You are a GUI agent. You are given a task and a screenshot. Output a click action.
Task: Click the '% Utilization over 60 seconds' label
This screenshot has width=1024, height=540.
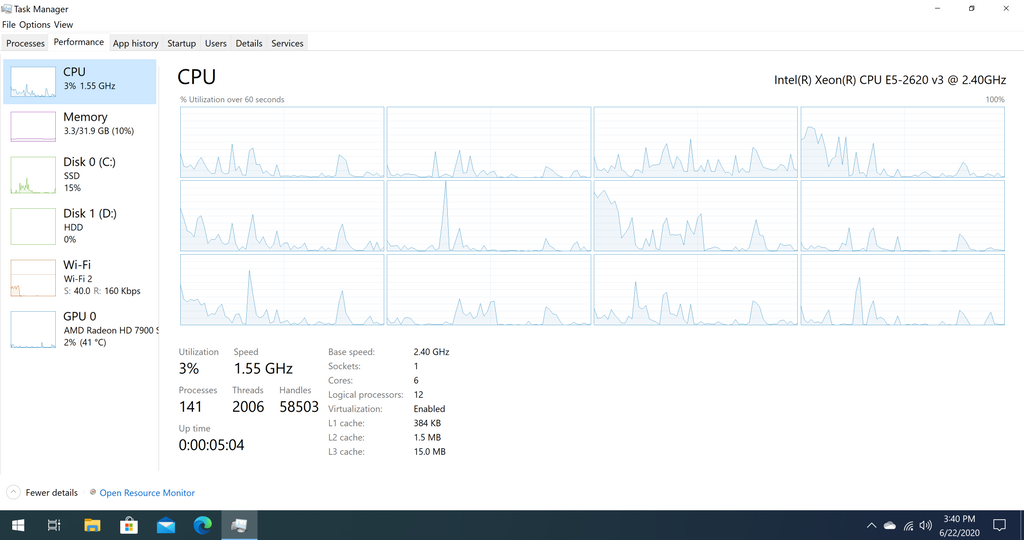coord(232,99)
